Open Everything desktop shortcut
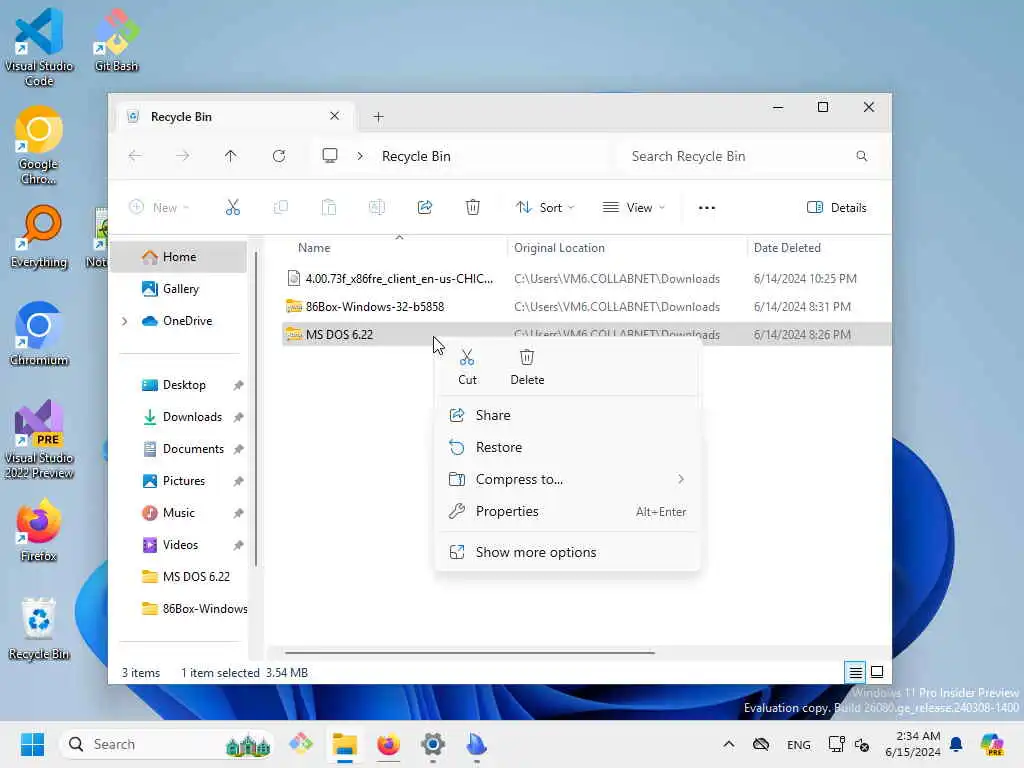 tap(39, 236)
